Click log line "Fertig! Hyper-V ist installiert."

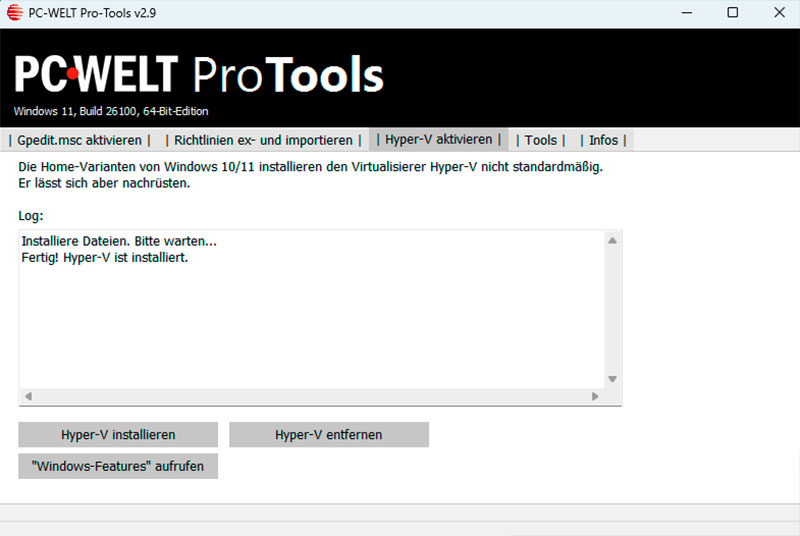[x=105, y=258]
